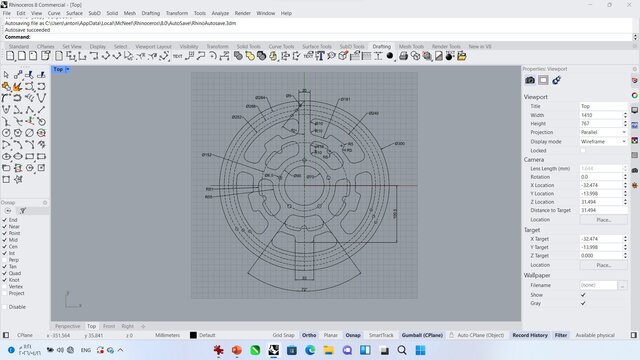Viewport: 640px width, 360px height.
Task: Click the camera Location Place button
Action: click(x=603, y=220)
